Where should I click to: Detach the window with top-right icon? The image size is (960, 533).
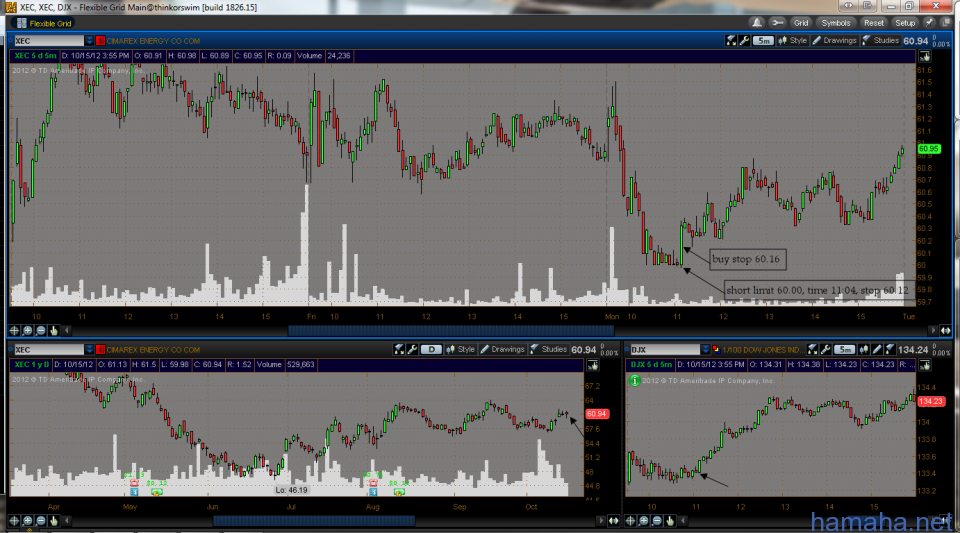[946, 23]
